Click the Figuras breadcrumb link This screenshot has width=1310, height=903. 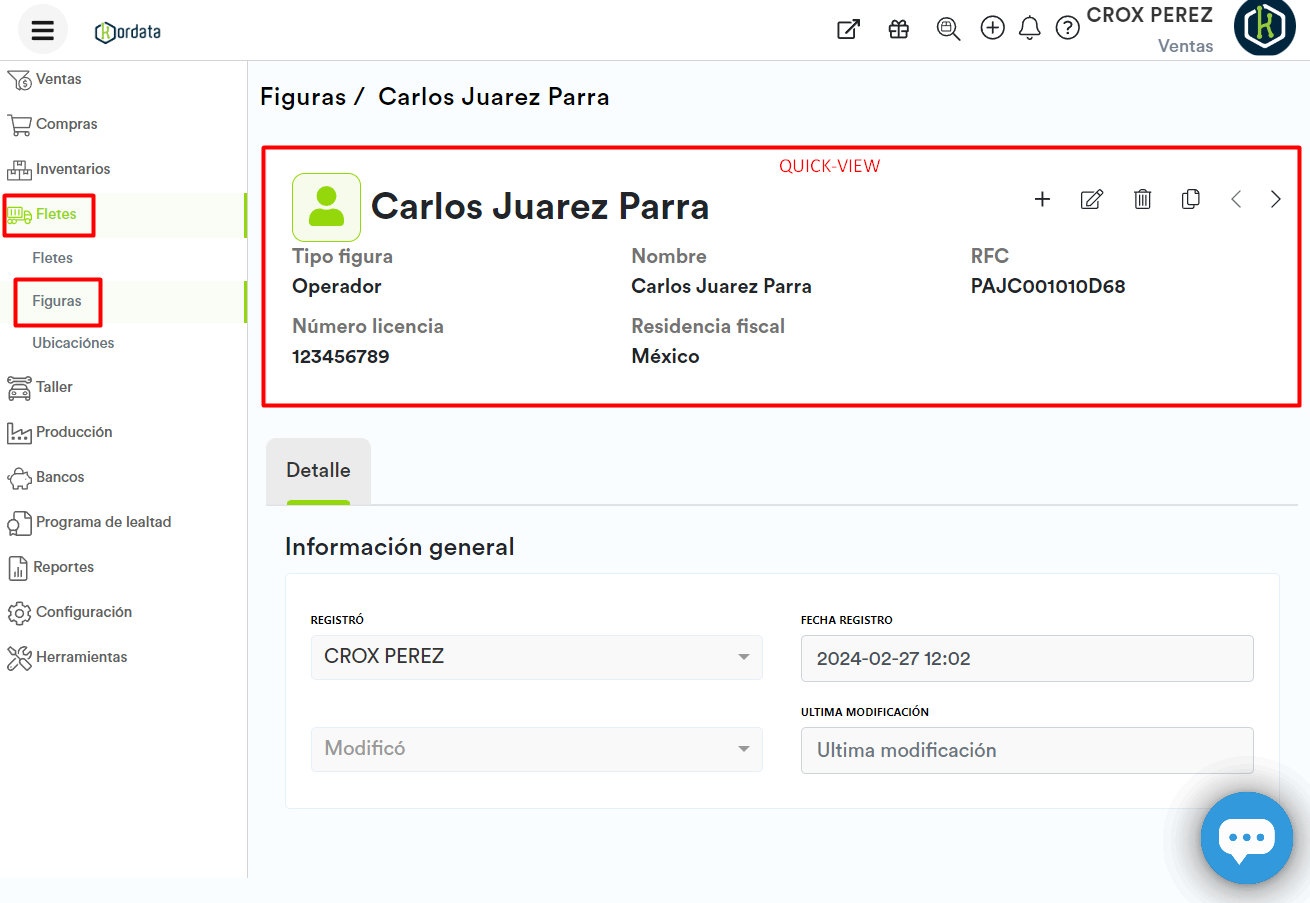coord(301,97)
